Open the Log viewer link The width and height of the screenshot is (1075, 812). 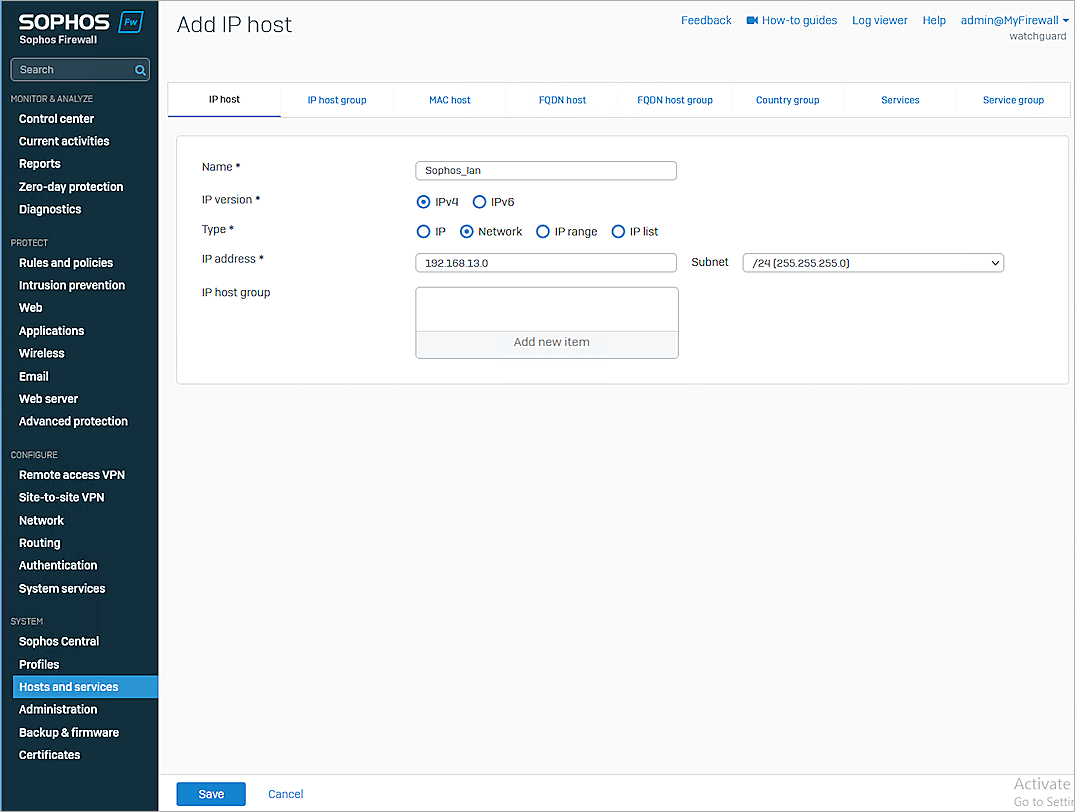pyautogui.click(x=879, y=19)
